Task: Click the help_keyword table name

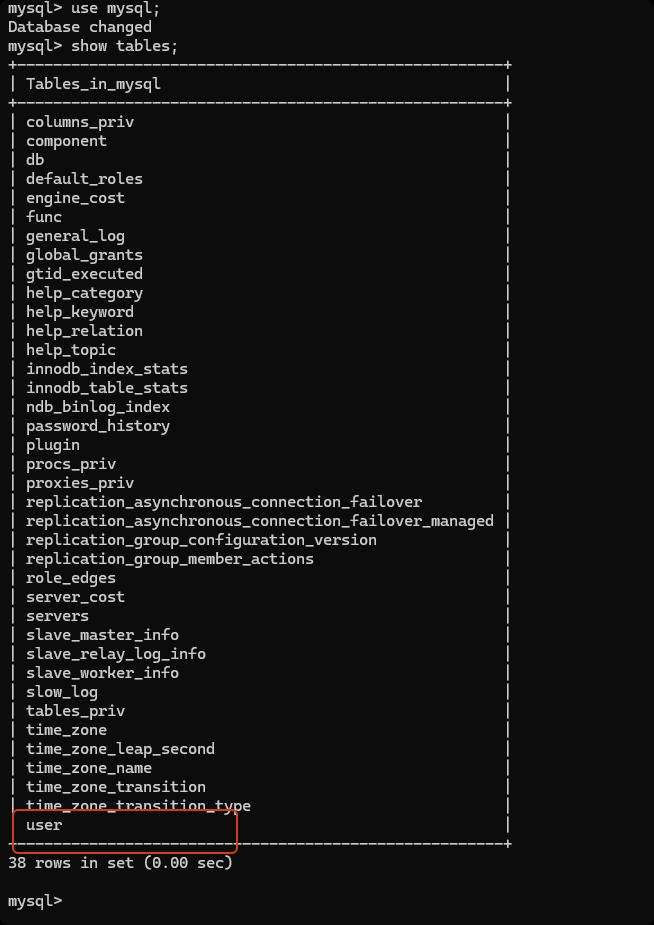Action: 80,312
